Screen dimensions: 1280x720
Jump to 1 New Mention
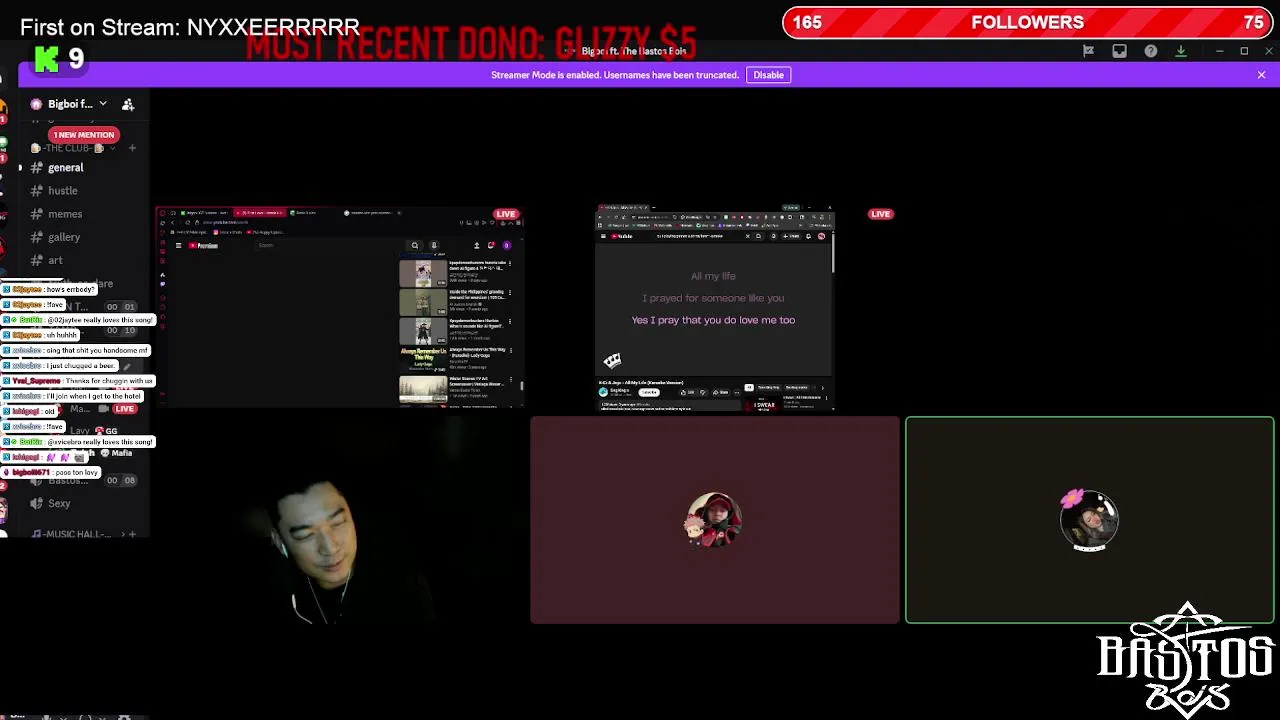click(84, 135)
